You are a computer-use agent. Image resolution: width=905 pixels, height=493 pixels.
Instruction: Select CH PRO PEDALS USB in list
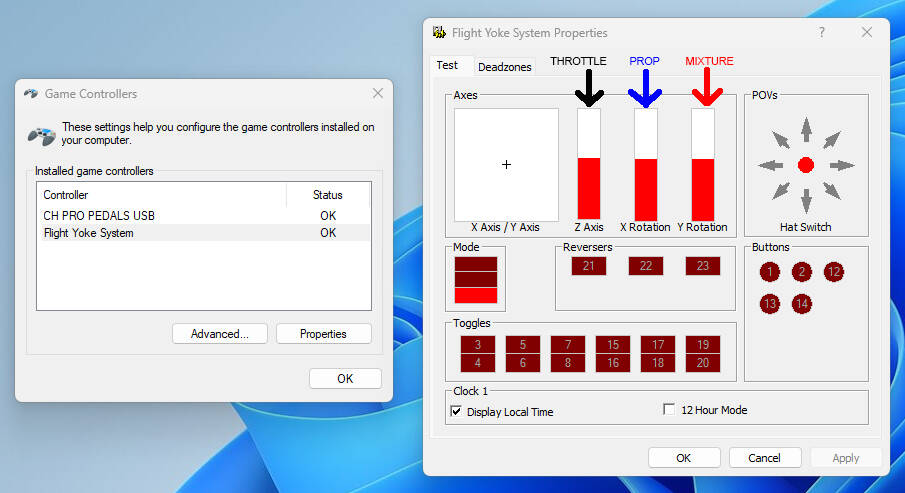click(99, 216)
